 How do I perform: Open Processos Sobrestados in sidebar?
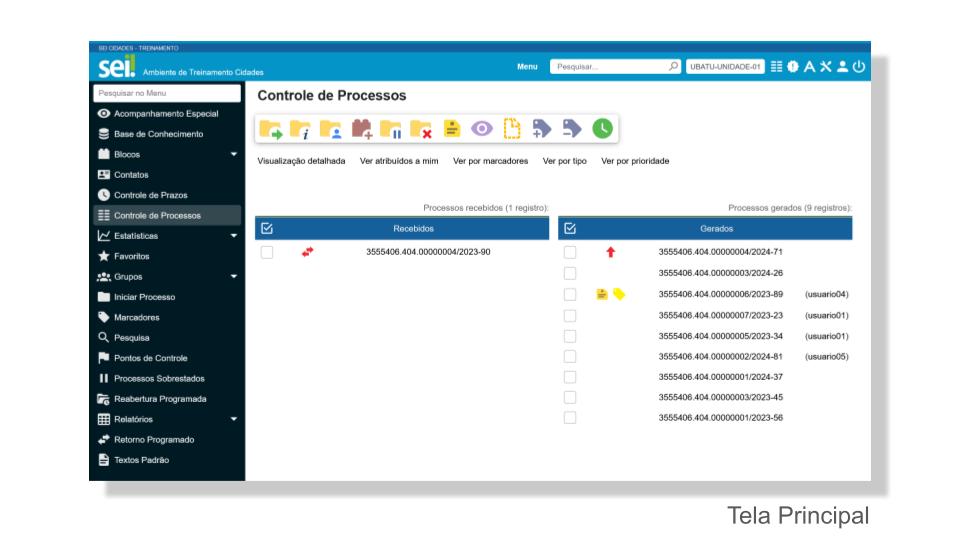click(167, 378)
